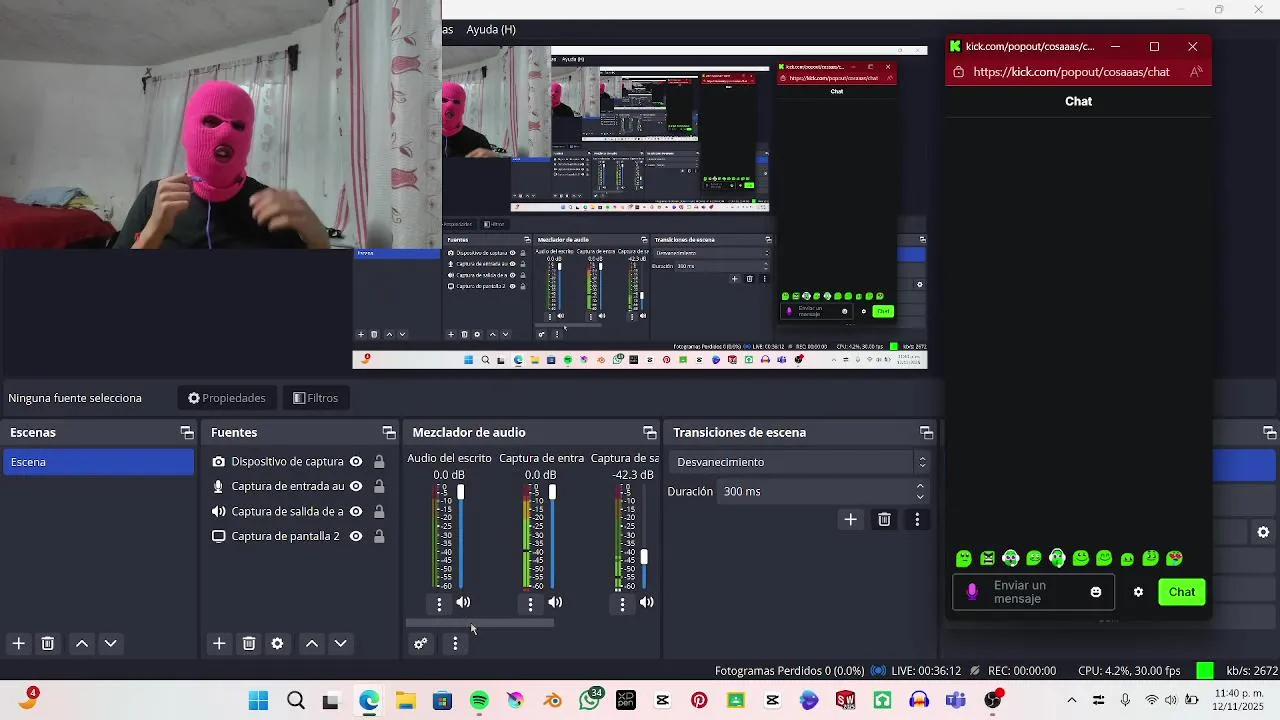The width and height of the screenshot is (1280, 720).
Task: Pop out the Escenas dock panel
Action: pos(187,433)
